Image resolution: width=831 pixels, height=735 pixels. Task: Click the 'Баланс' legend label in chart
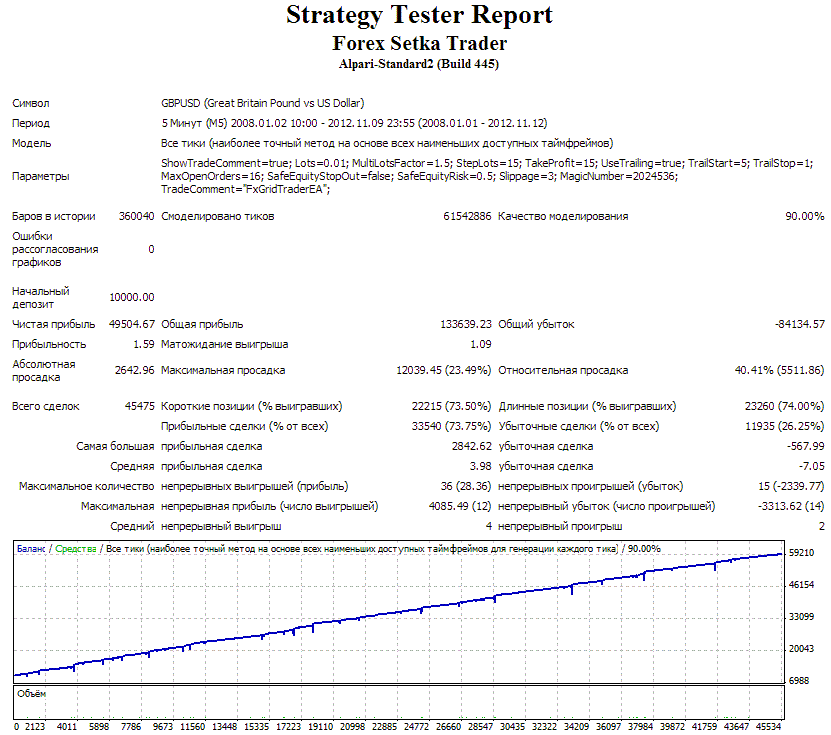(x=31, y=549)
